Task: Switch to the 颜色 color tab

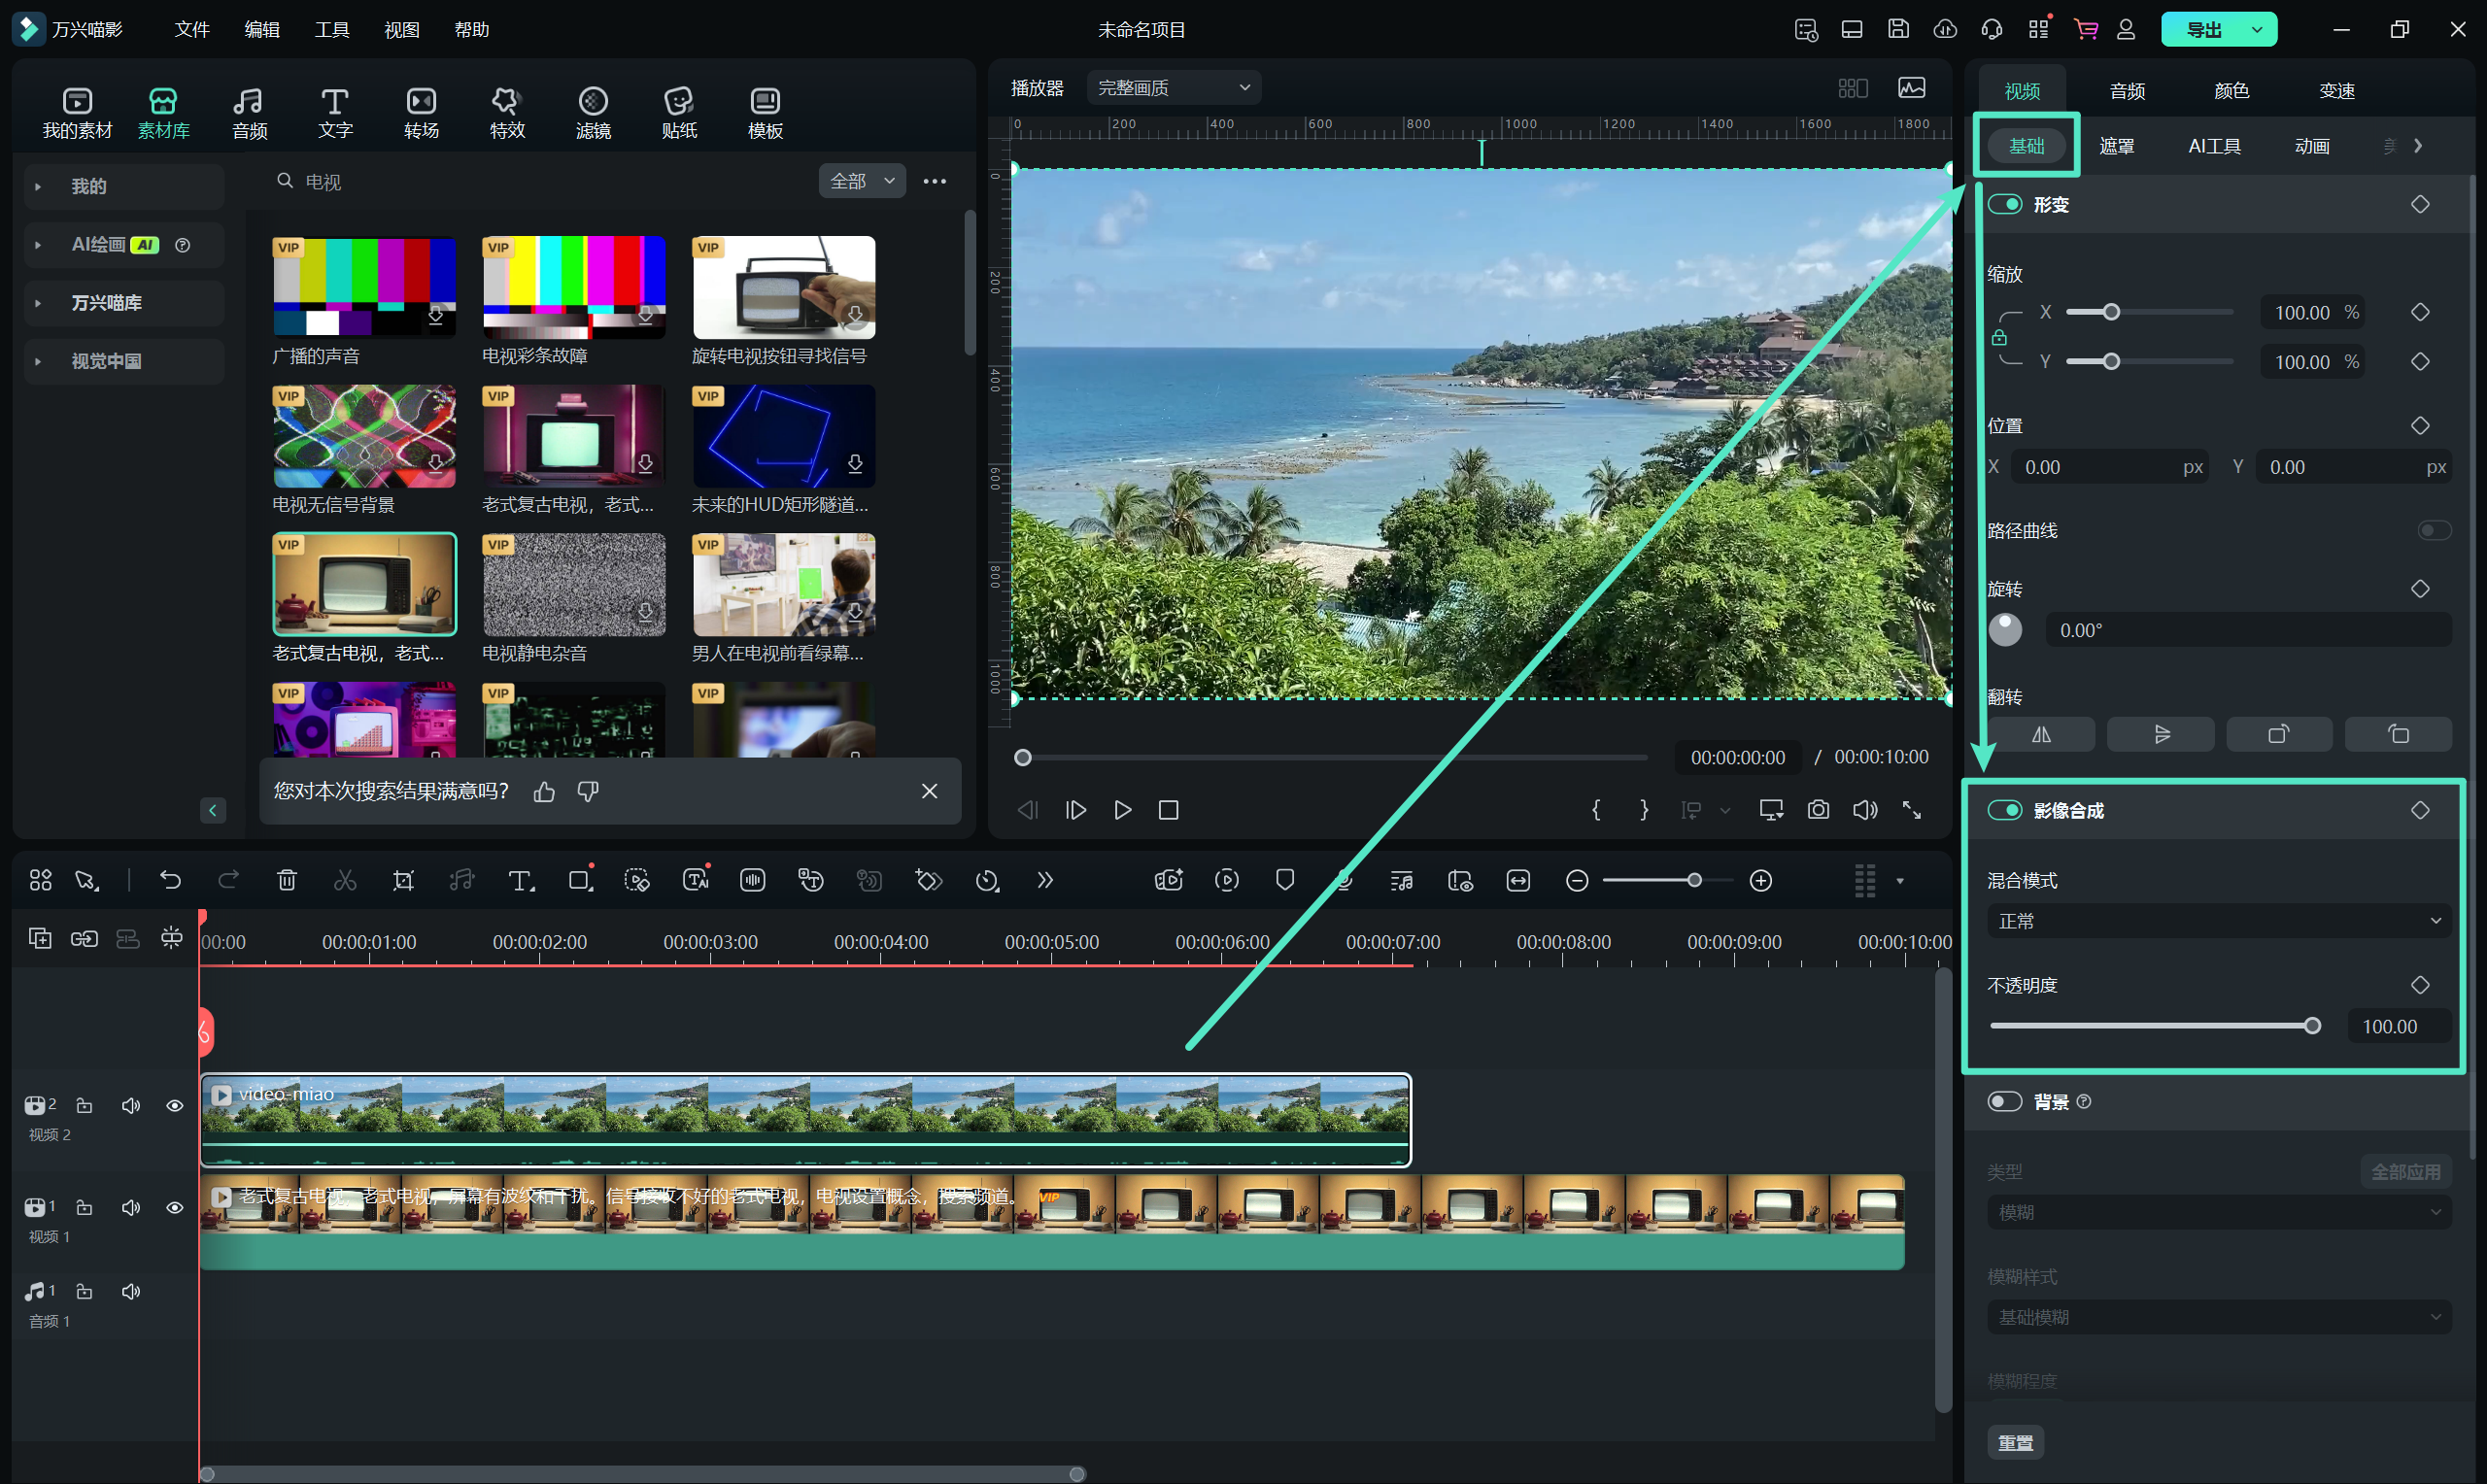Action: coord(2231,91)
